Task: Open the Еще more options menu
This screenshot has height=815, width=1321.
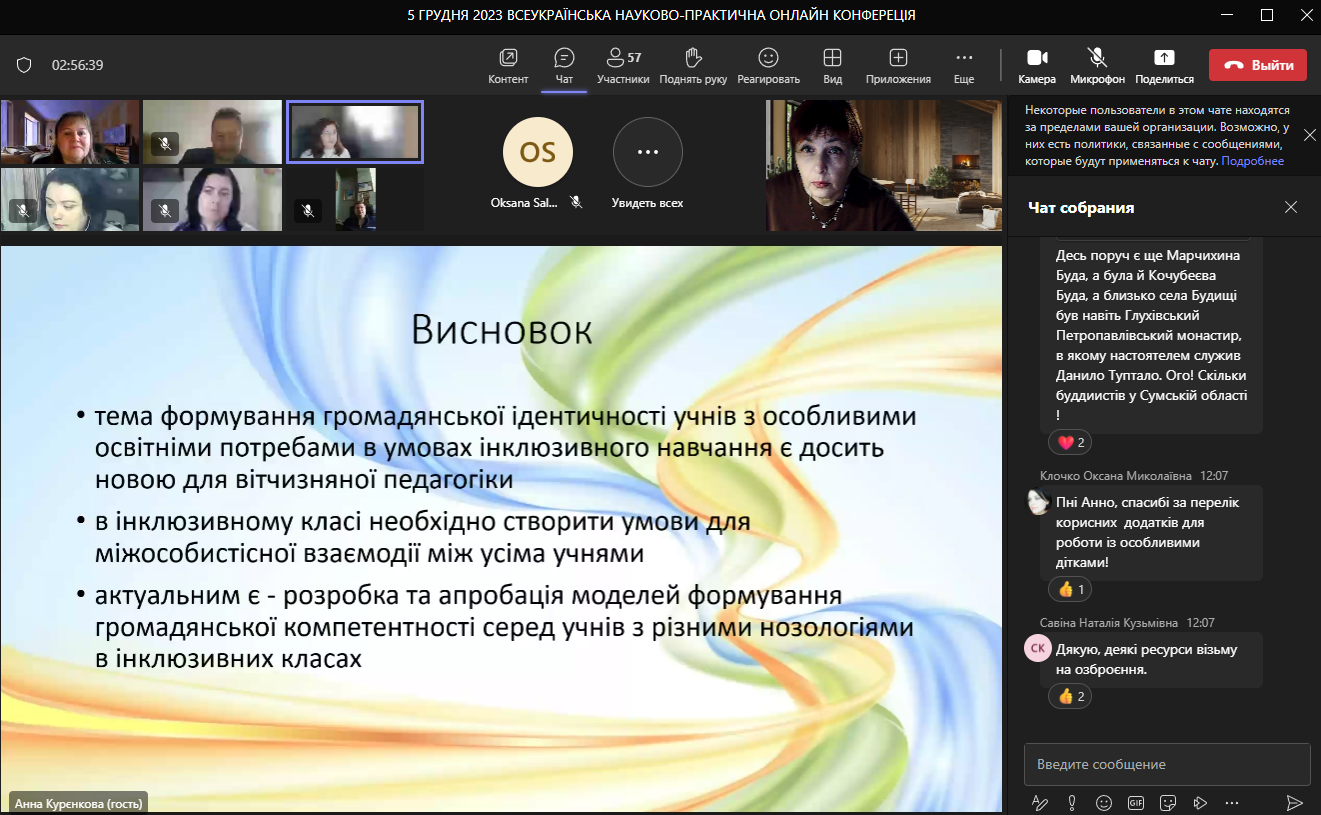Action: (964, 66)
